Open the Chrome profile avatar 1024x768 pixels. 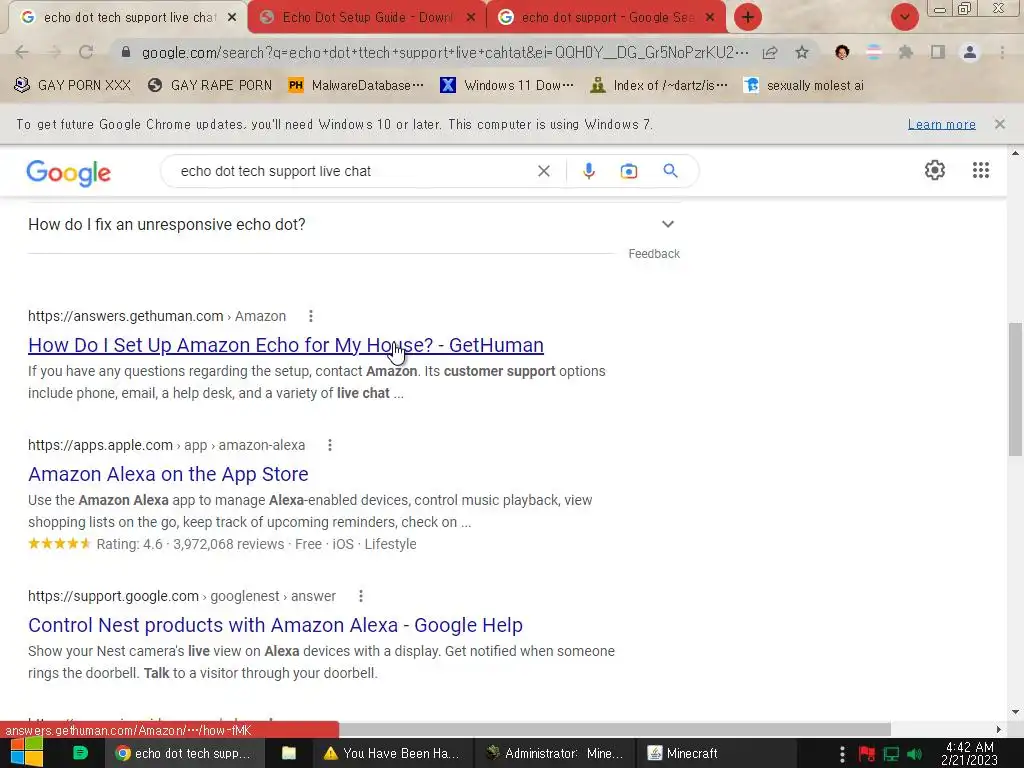click(x=970, y=52)
